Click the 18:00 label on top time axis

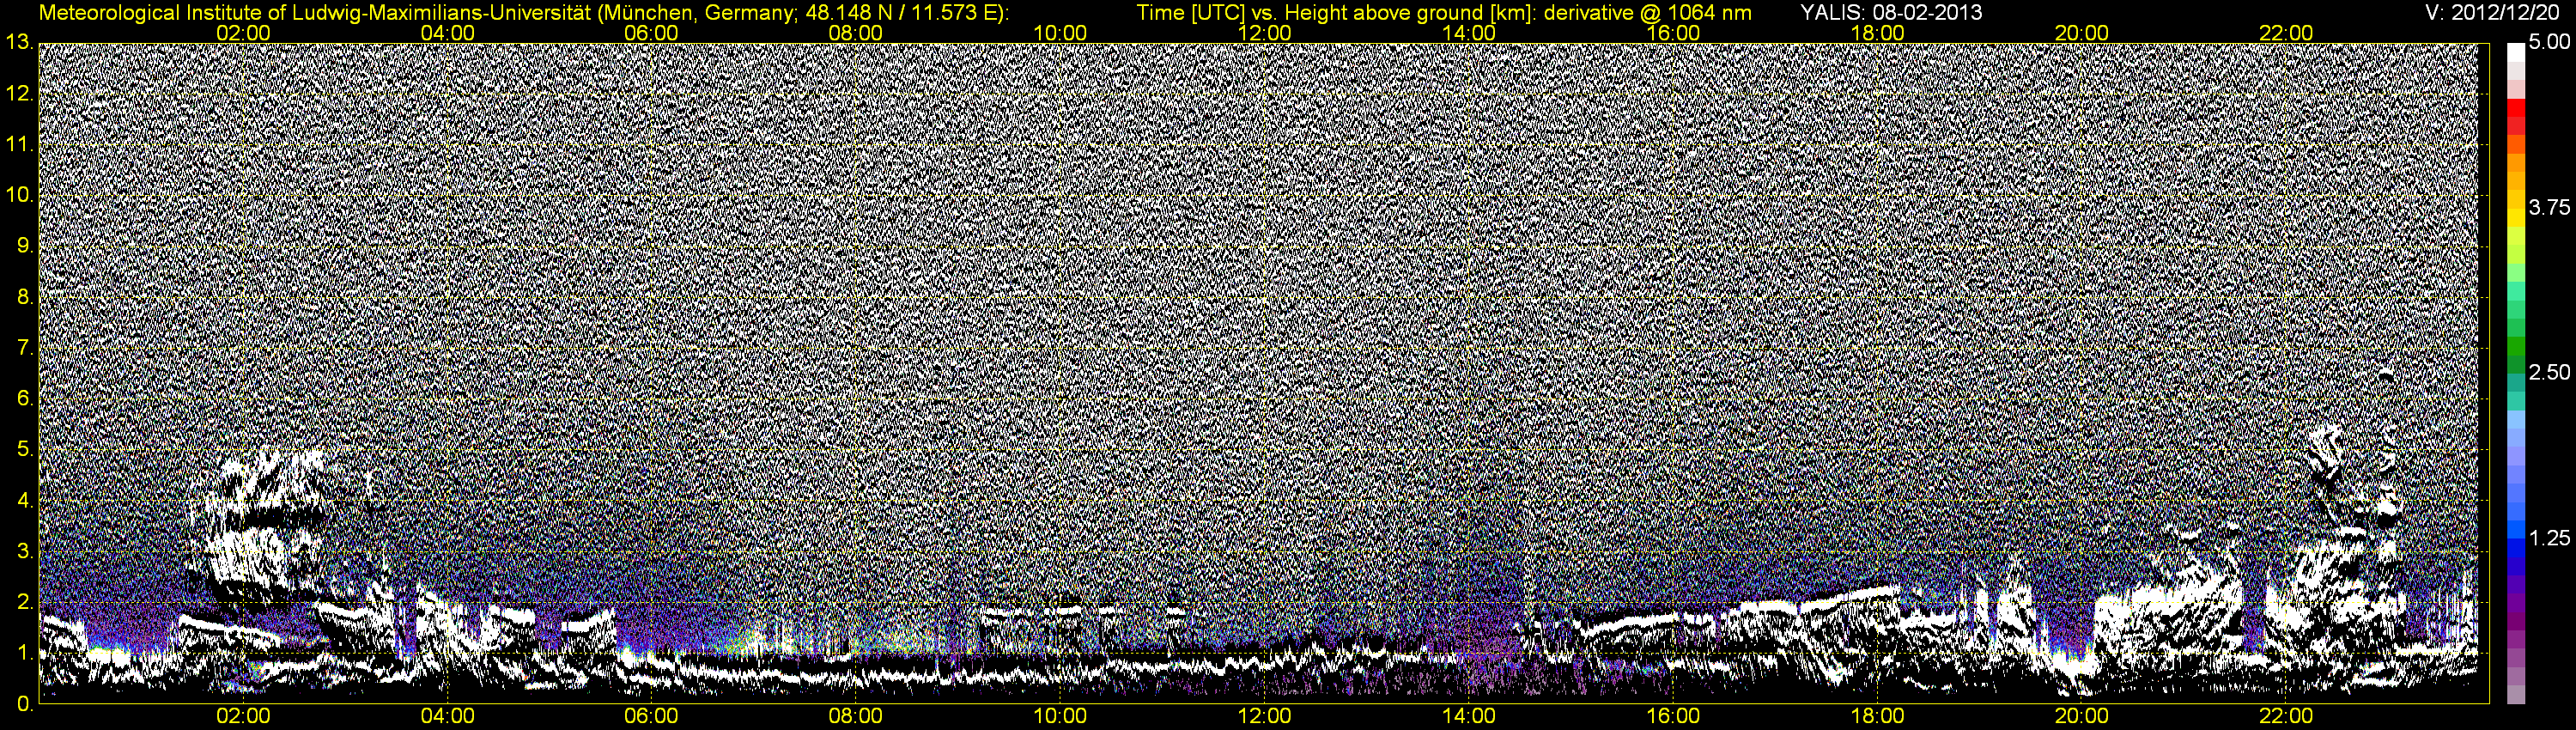coord(1877,33)
